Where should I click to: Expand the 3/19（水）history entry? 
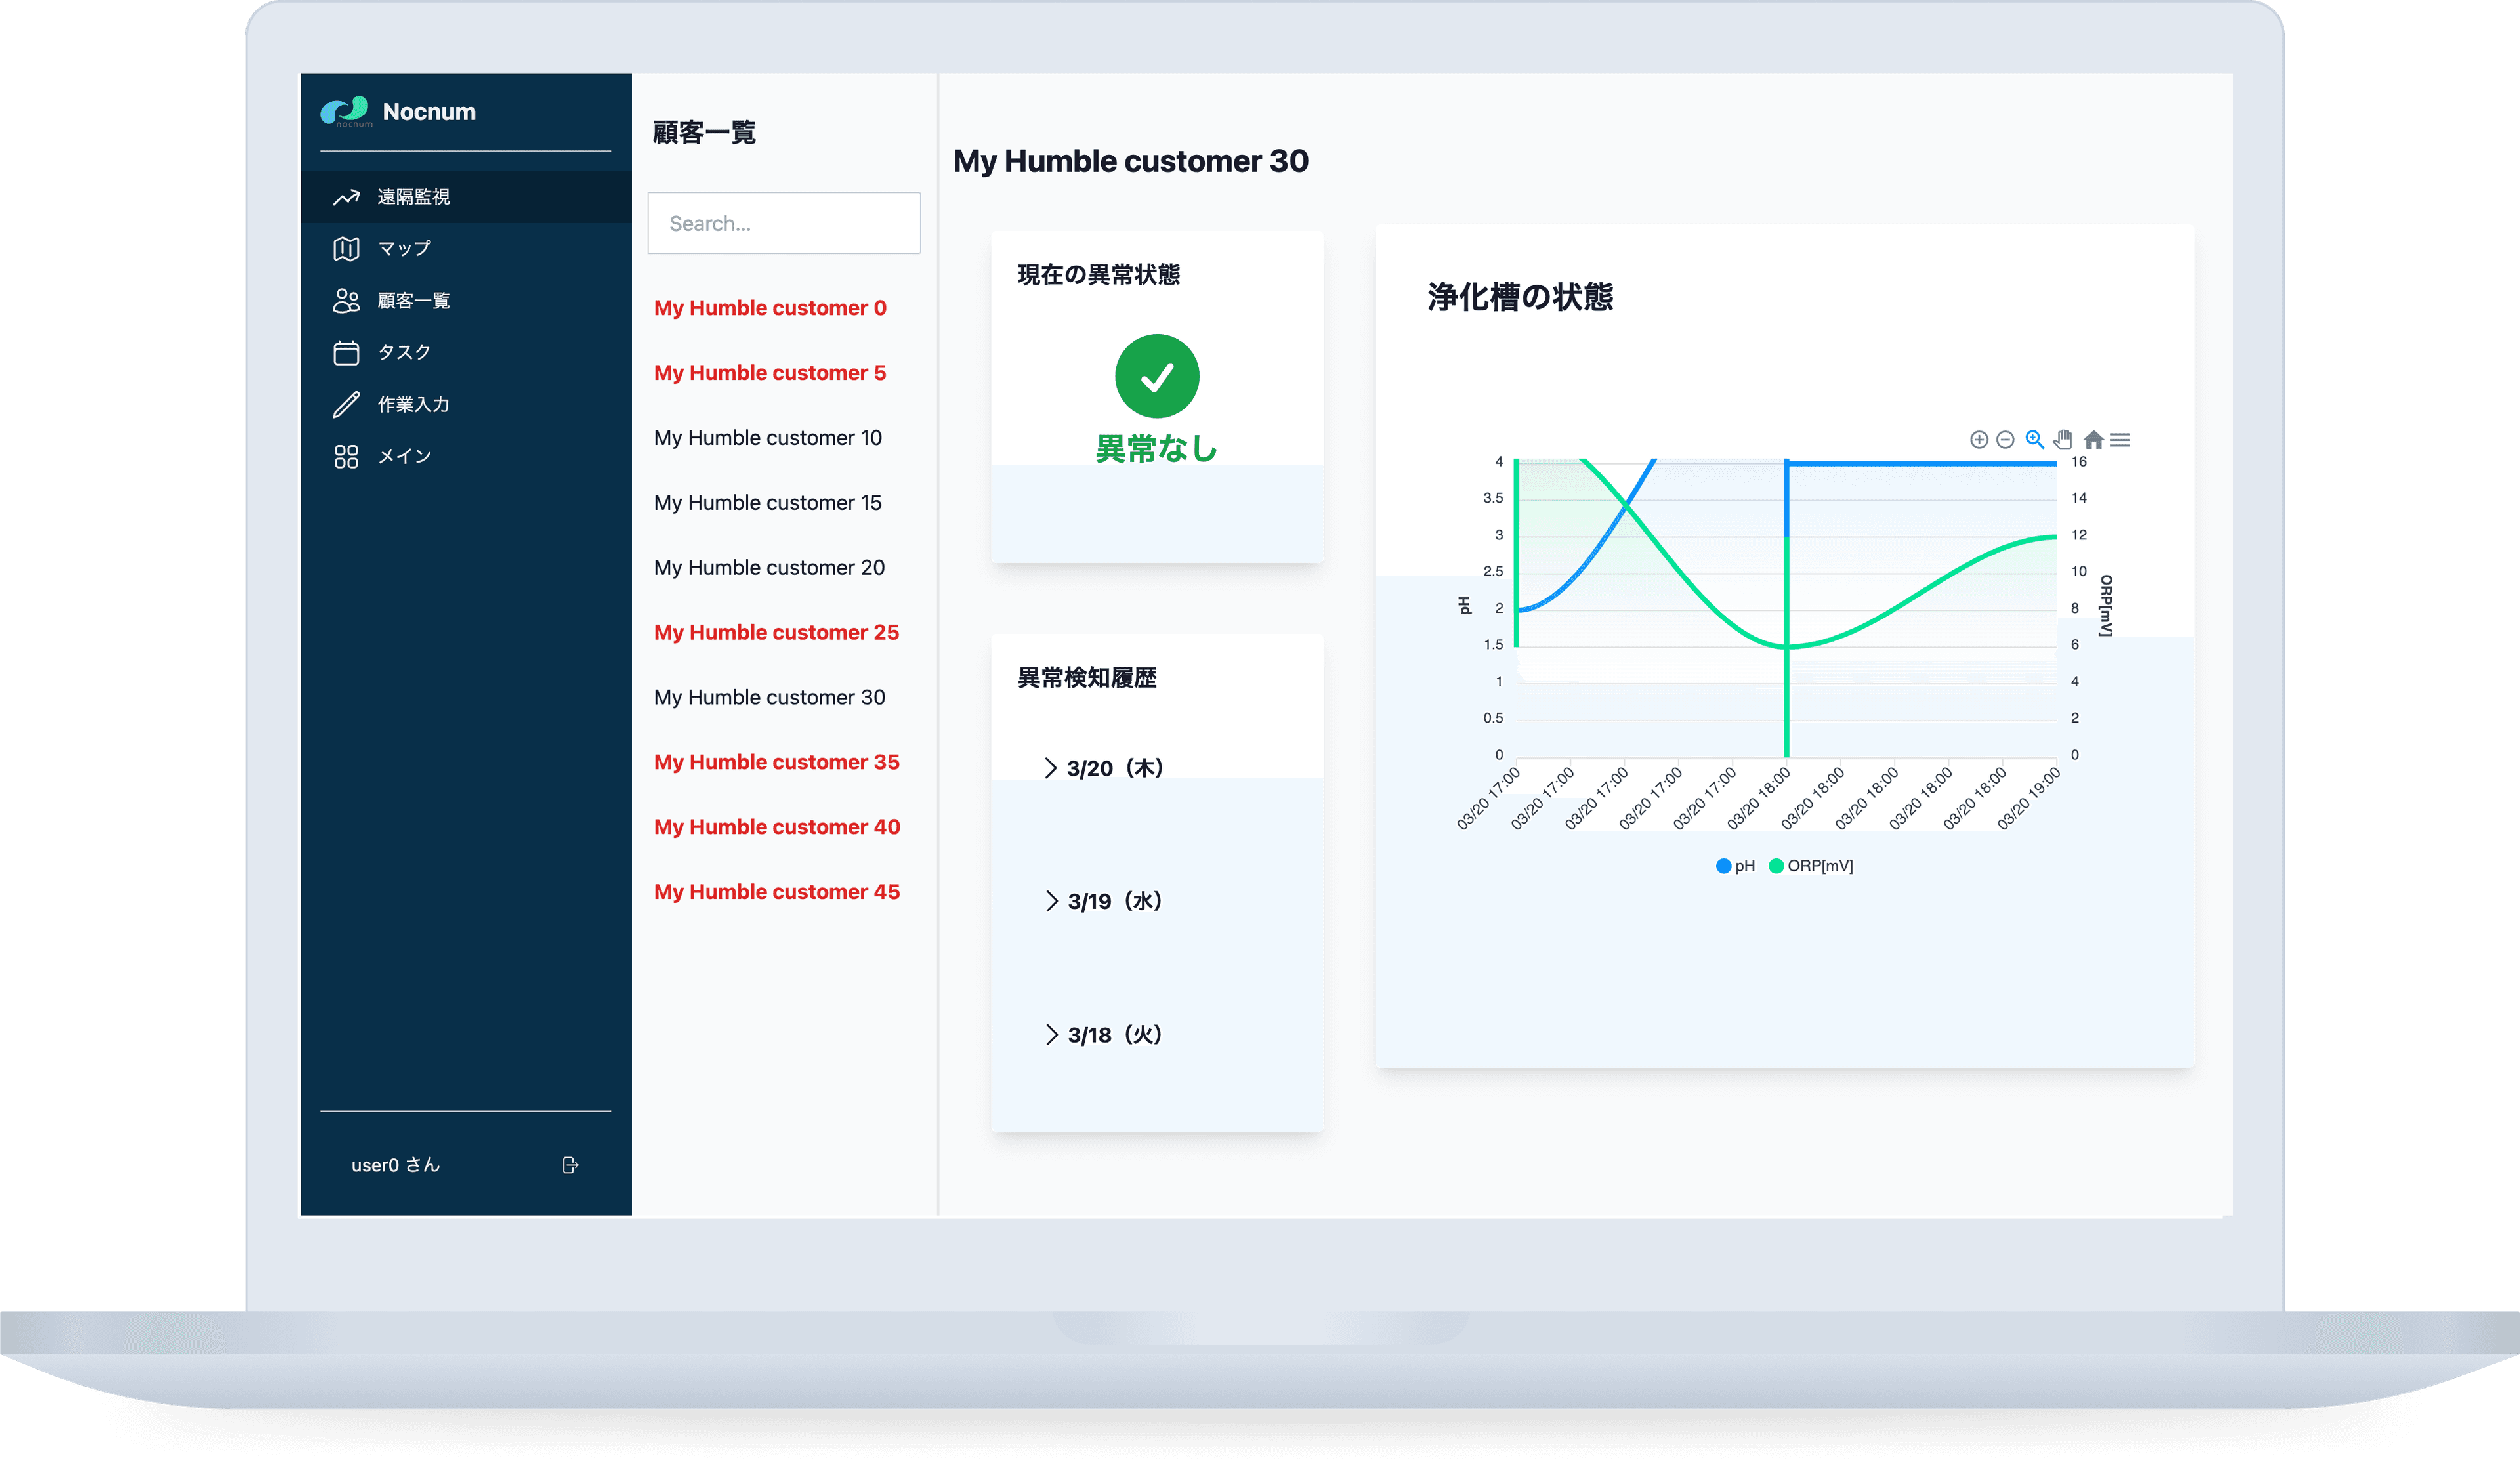click(x=1104, y=901)
